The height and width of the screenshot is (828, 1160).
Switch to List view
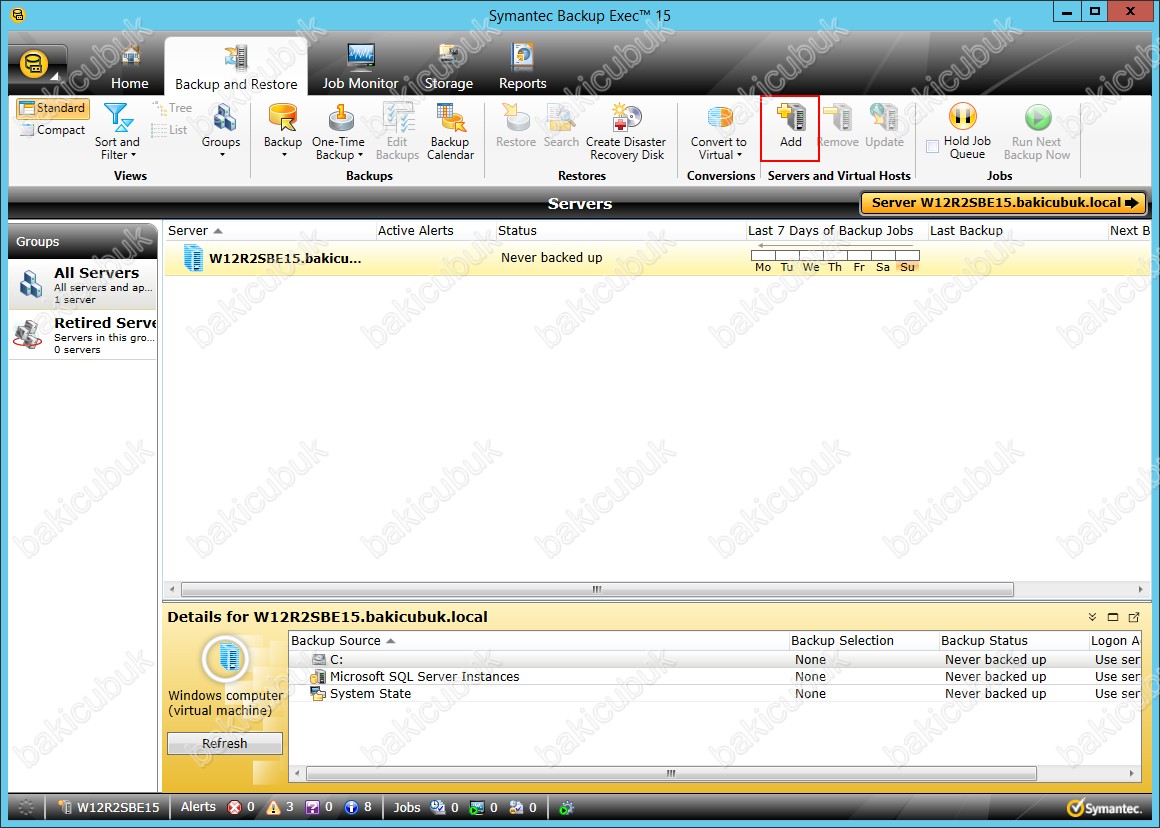[x=169, y=130]
